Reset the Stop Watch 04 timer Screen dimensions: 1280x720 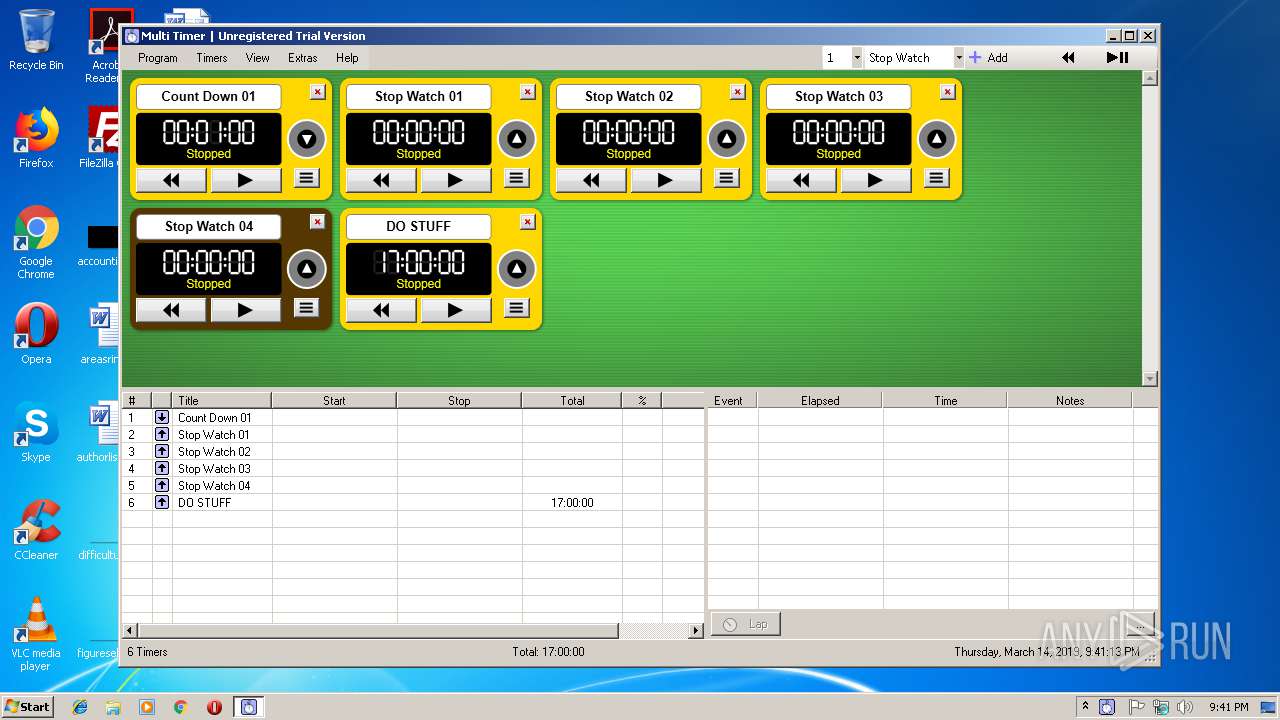(171, 310)
